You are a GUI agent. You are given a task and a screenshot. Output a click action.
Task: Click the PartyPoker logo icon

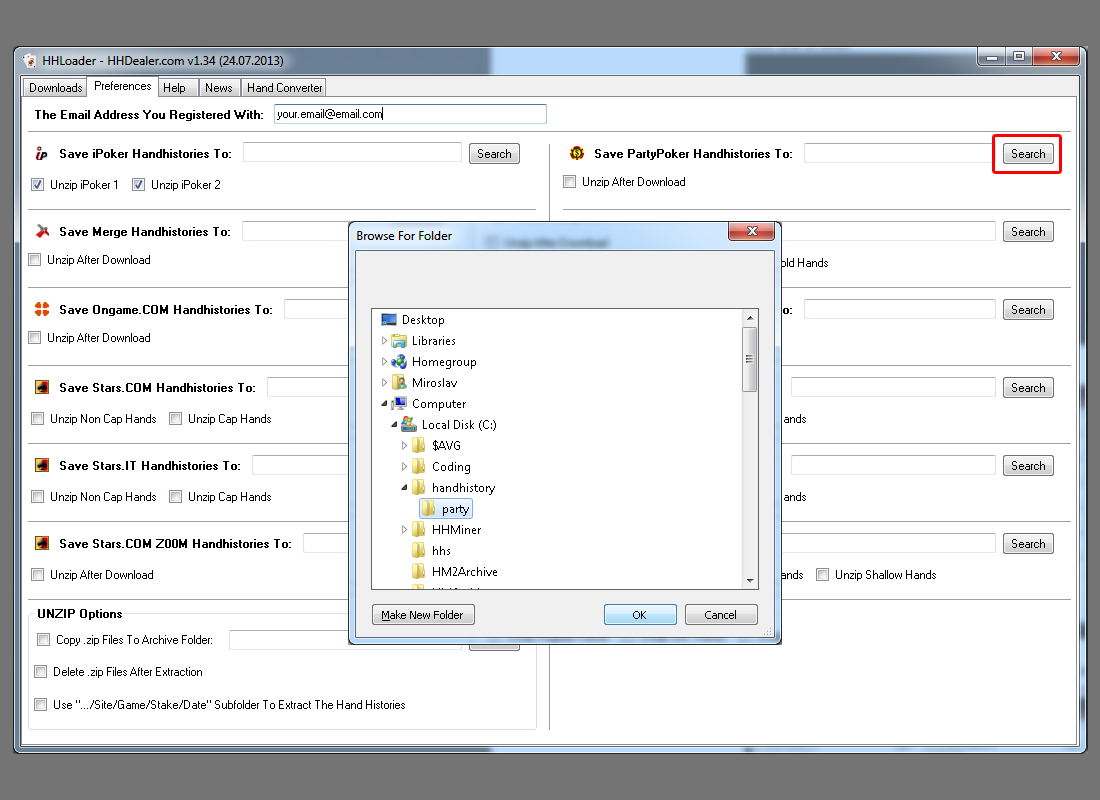click(x=577, y=154)
